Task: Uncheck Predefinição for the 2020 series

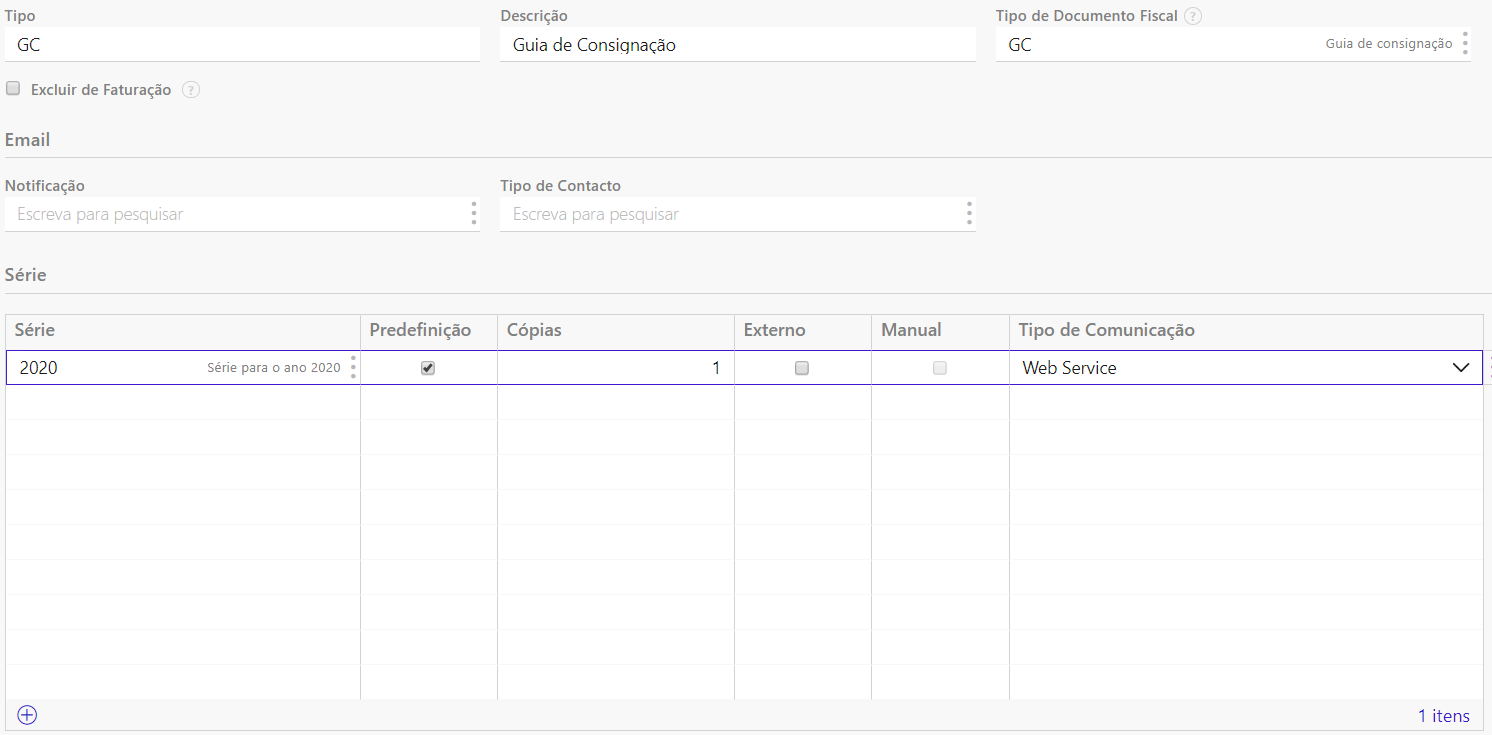Action: (x=428, y=368)
